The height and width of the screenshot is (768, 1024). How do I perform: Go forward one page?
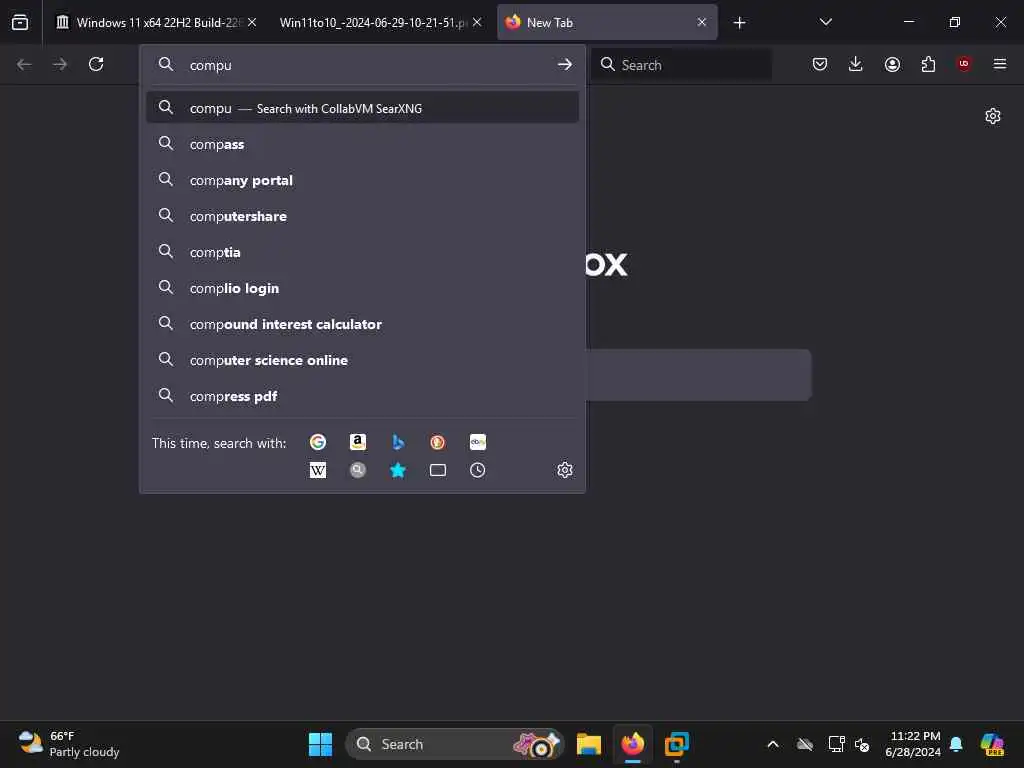click(x=60, y=64)
